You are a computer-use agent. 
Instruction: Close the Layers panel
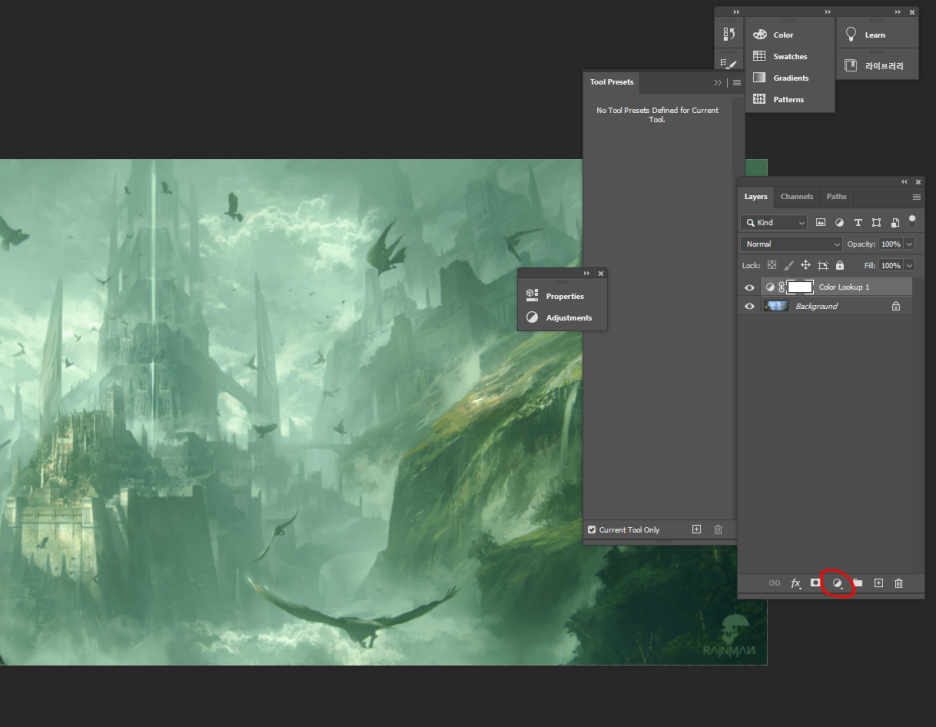(x=918, y=182)
